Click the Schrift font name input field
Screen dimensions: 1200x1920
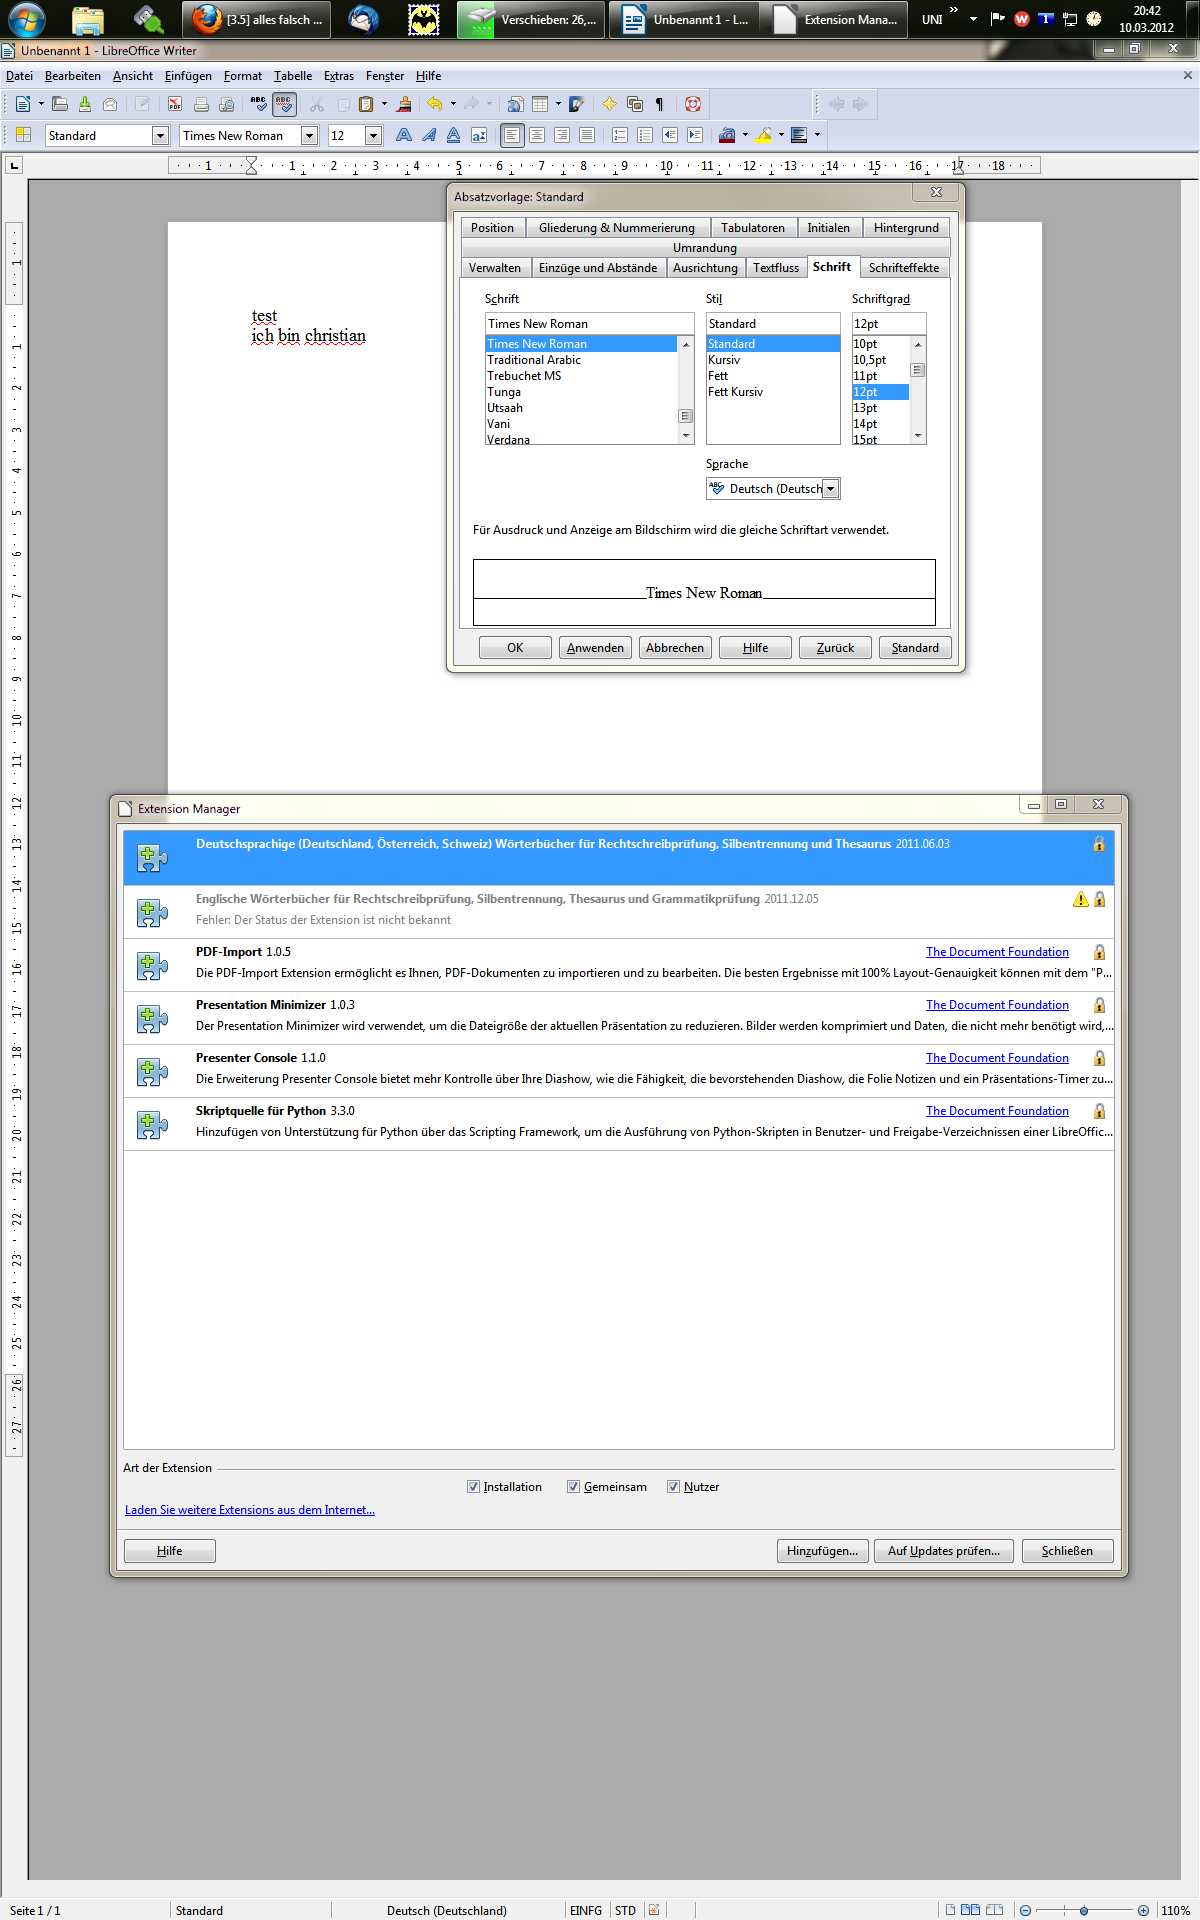(589, 324)
